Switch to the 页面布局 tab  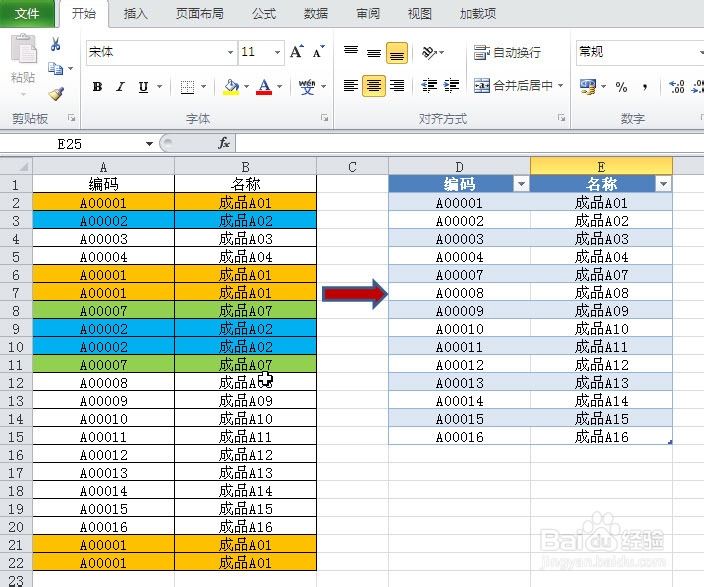[x=200, y=13]
